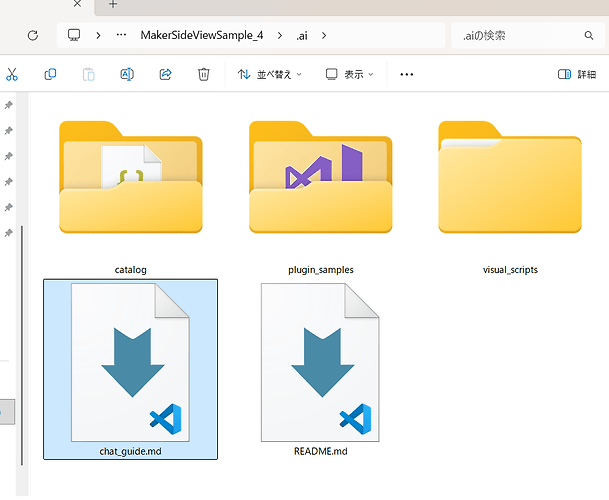Expand chevron after MakerSideViewSample_4

pyautogui.click(x=280, y=35)
